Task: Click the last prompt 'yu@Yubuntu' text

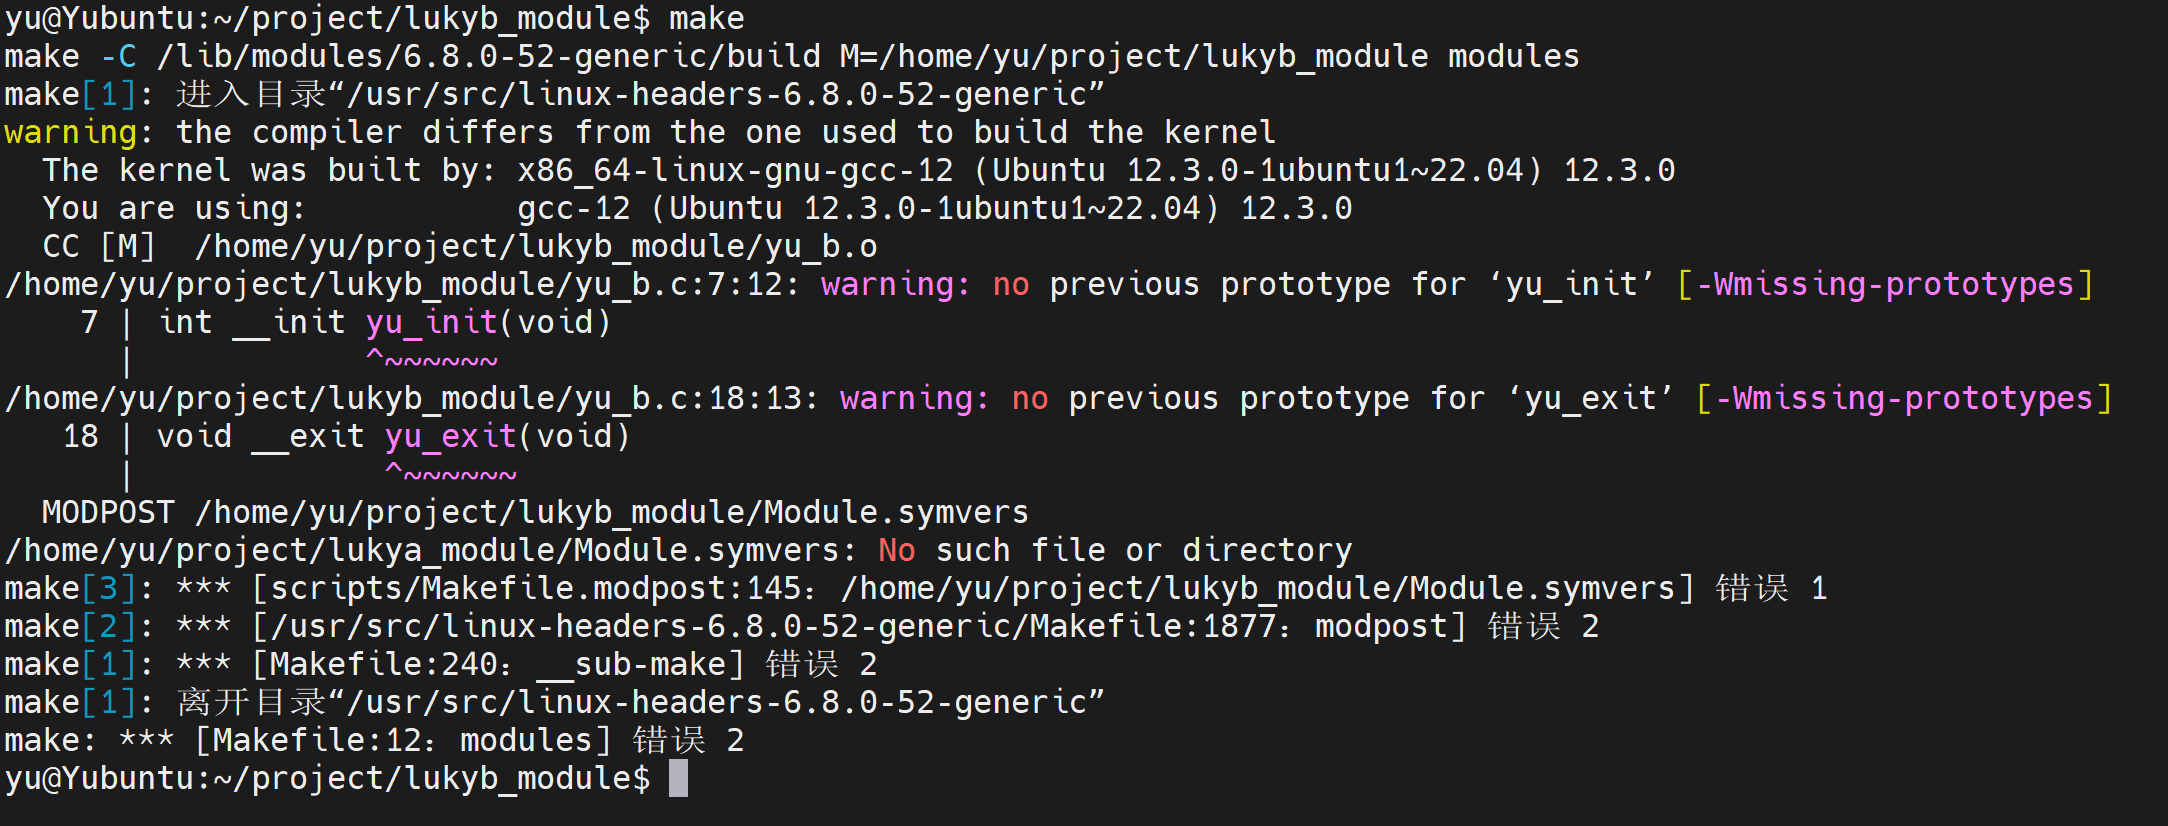Action: tap(99, 778)
